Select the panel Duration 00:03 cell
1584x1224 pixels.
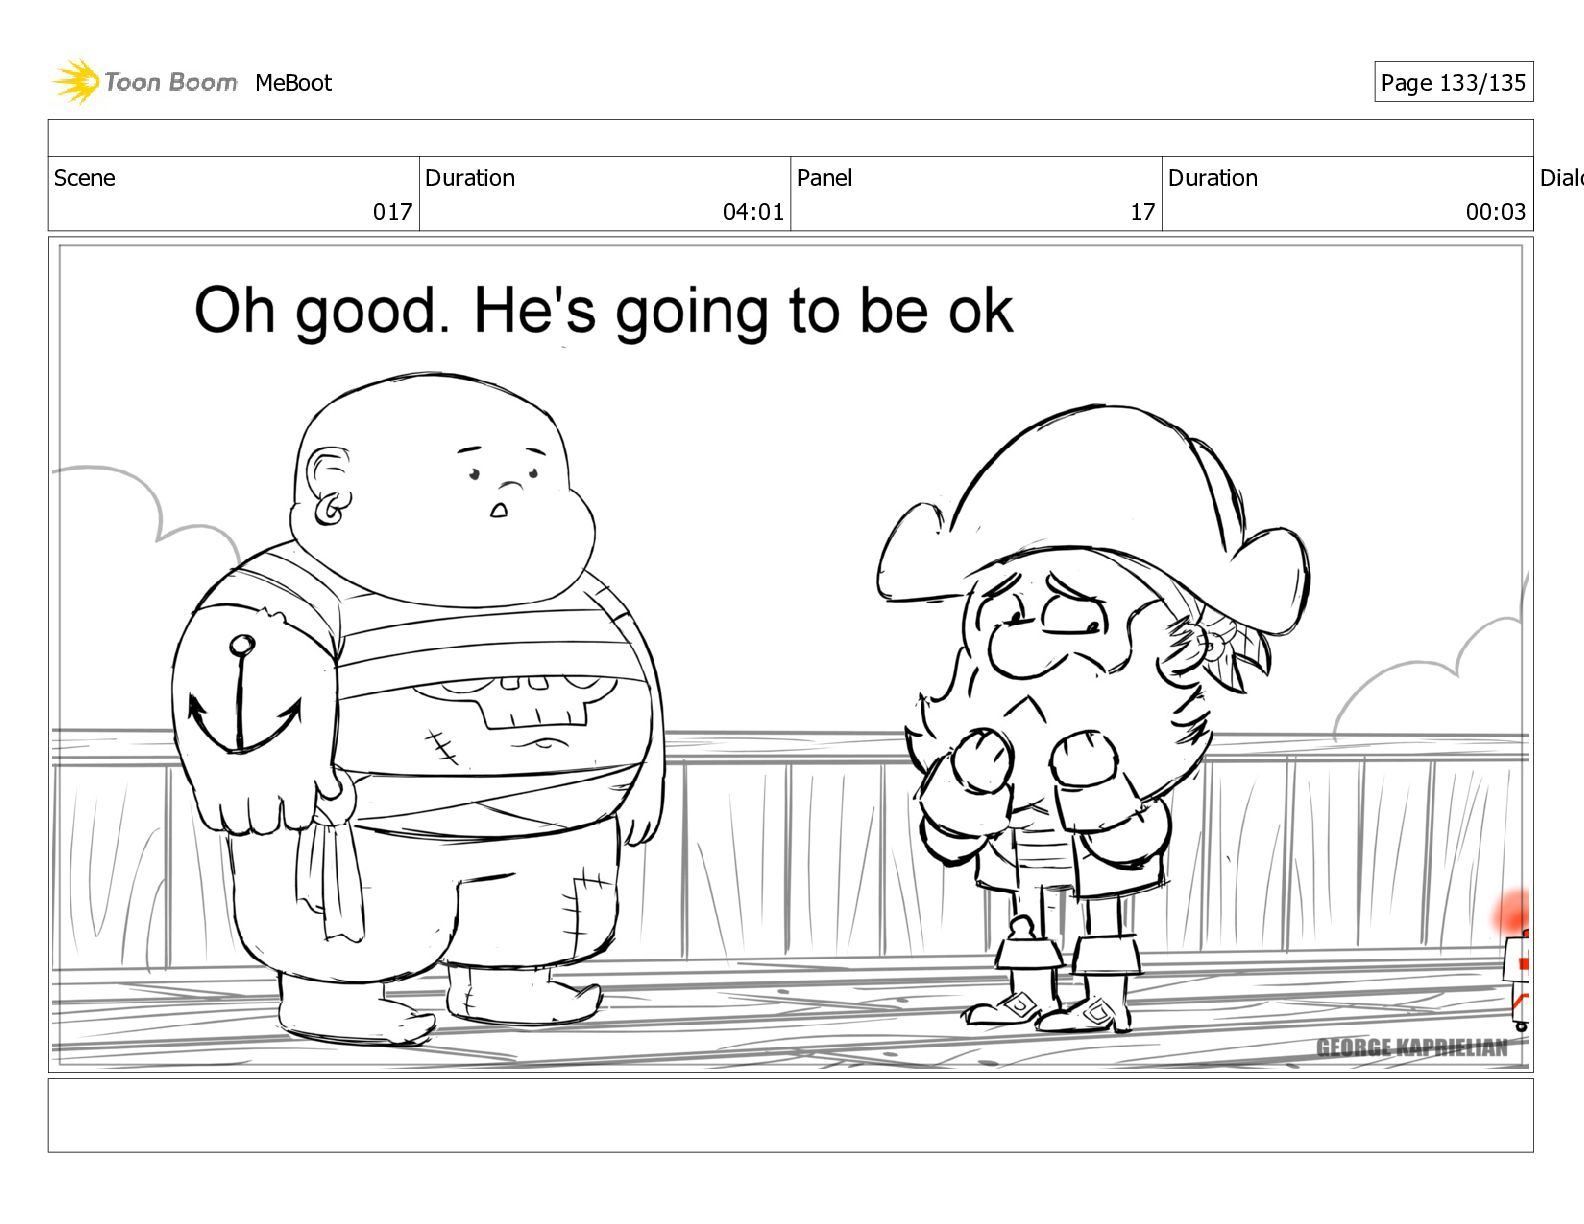click(1347, 194)
